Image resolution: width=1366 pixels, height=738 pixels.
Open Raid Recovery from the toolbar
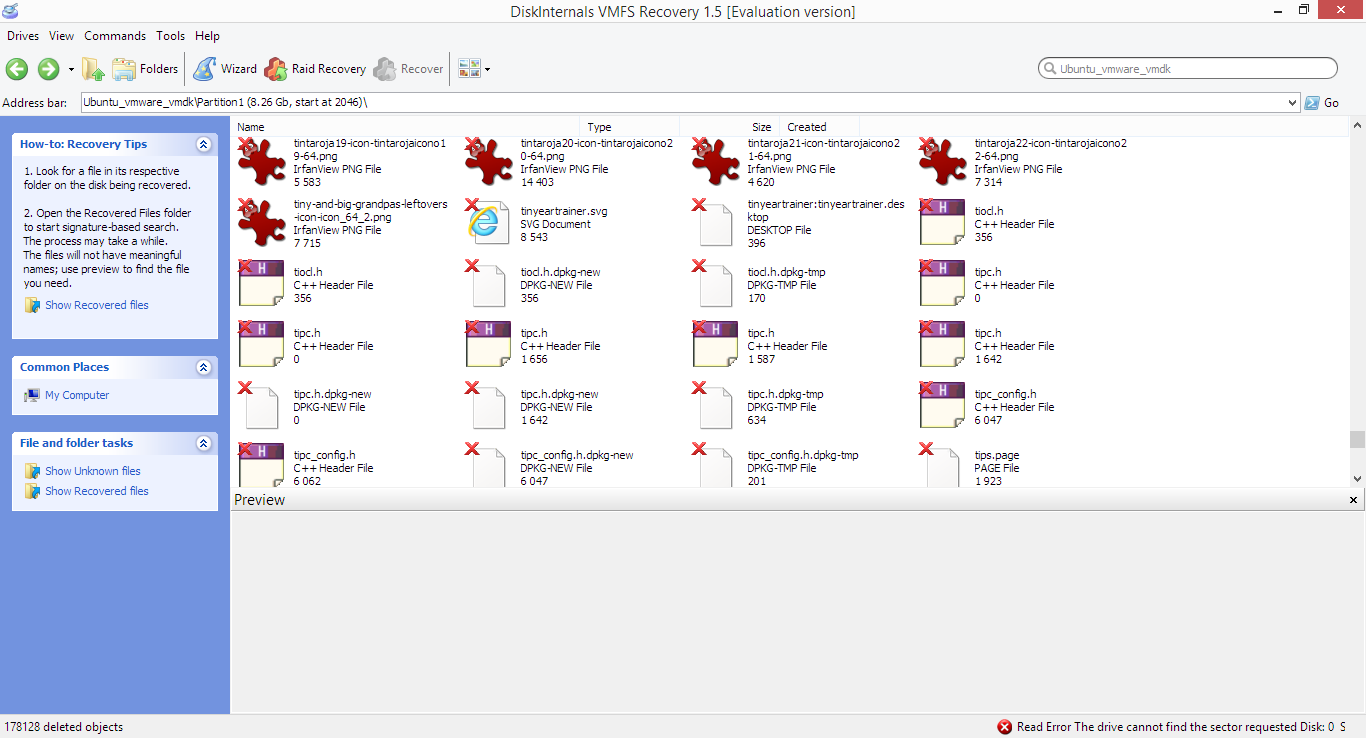(315, 69)
